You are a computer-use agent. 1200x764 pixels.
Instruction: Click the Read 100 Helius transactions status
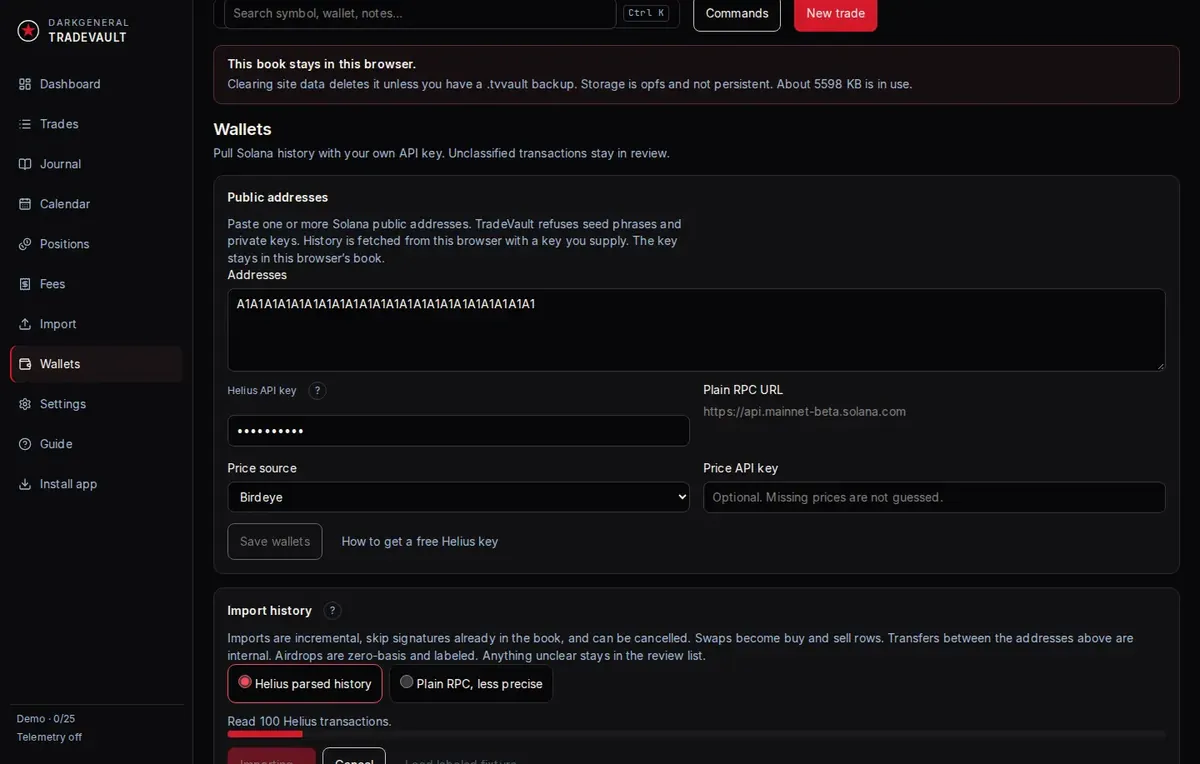click(x=309, y=721)
